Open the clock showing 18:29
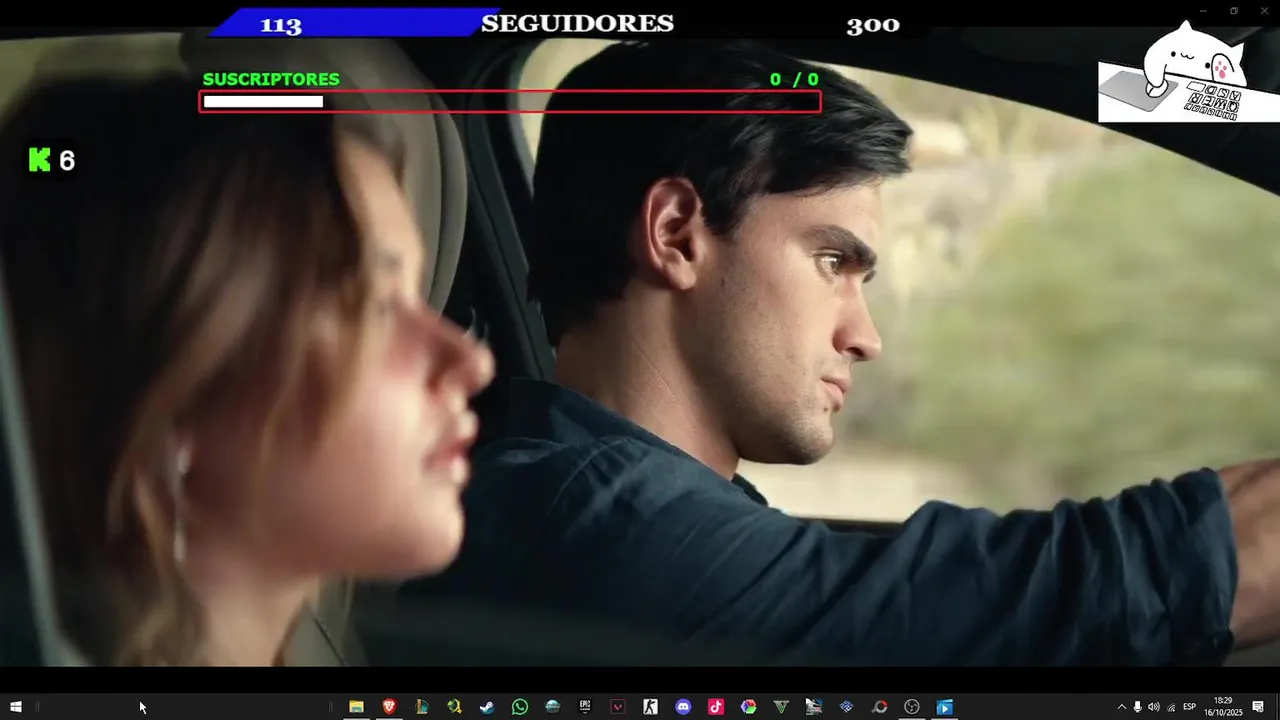The width and height of the screenshot is (1280, 720). 1222,706
